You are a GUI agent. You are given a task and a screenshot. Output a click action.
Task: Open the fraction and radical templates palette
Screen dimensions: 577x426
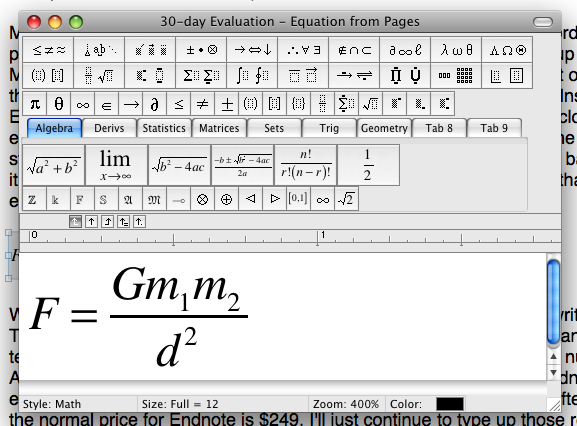pyautogui.click(x=99, y=75)
